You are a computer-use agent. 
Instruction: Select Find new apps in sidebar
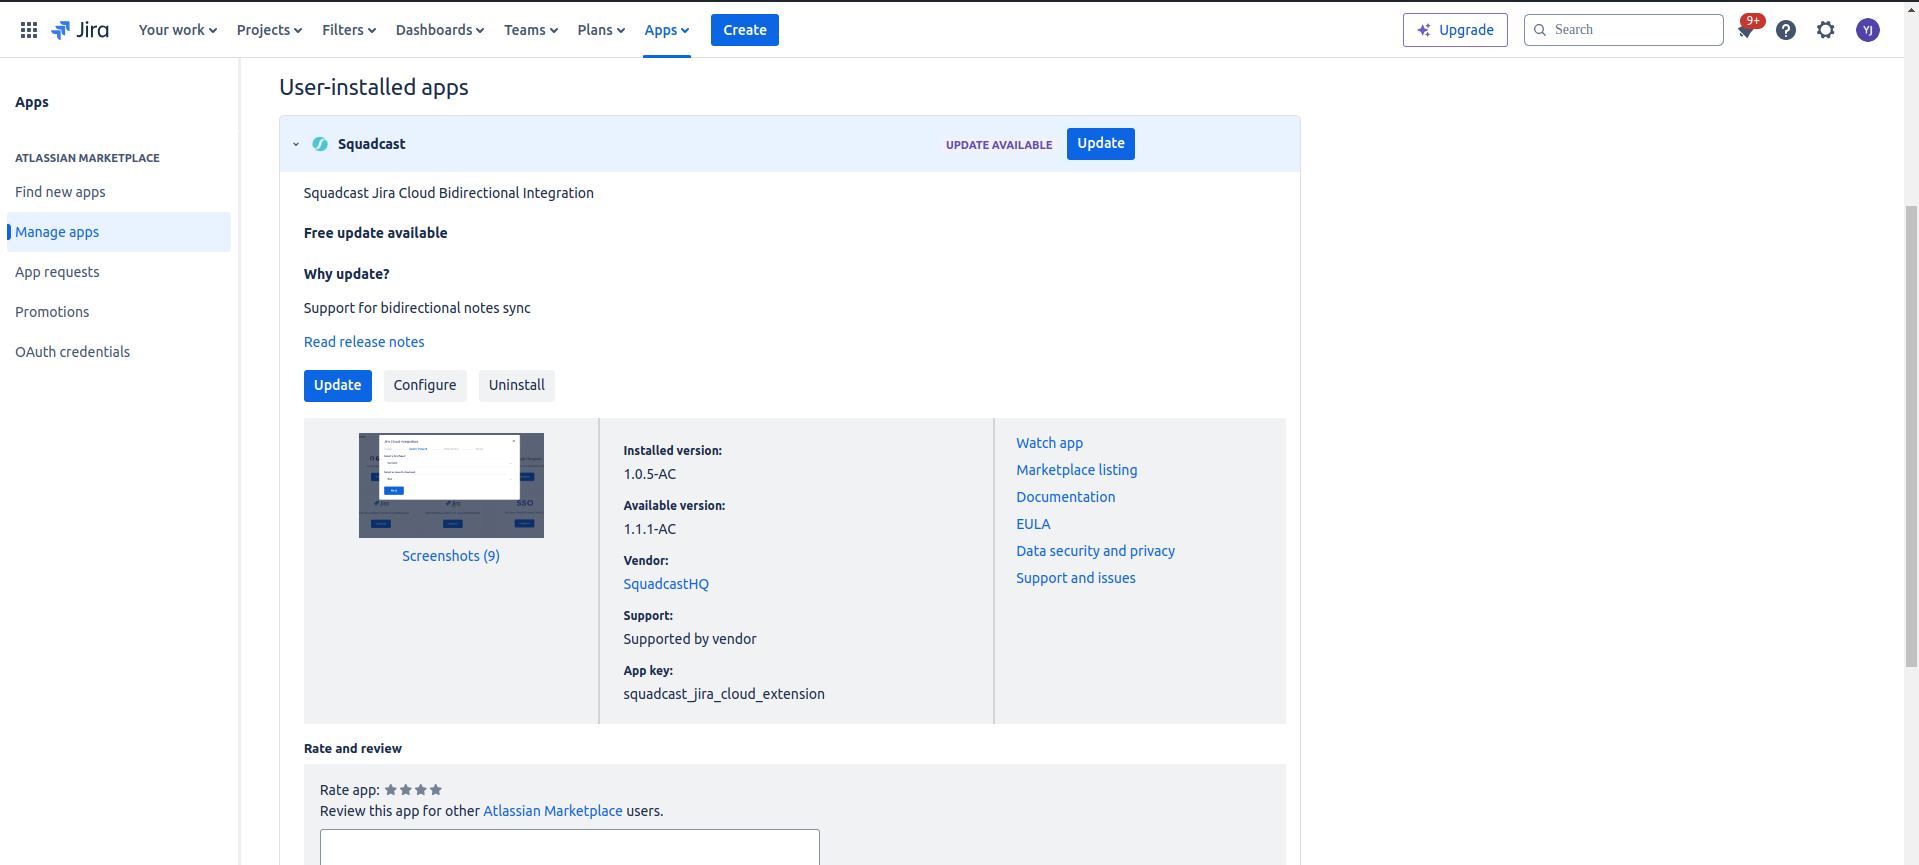coord(60,192)
